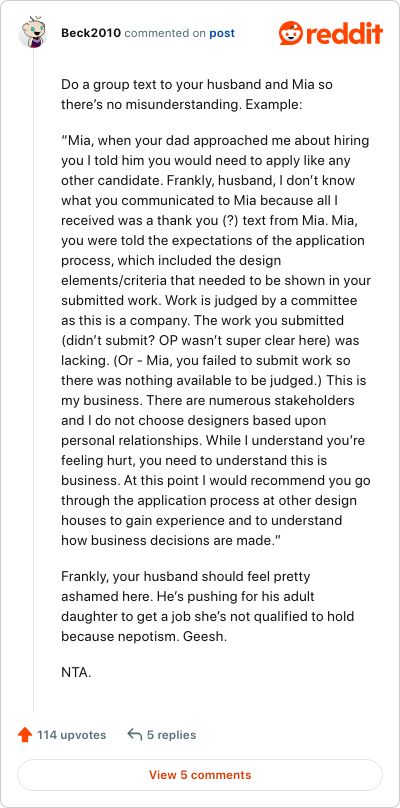Image resolution: width=400 pixels, height=808 pixels.
Task: Click the curved reply arrow icon
Action: click(135, 735)
